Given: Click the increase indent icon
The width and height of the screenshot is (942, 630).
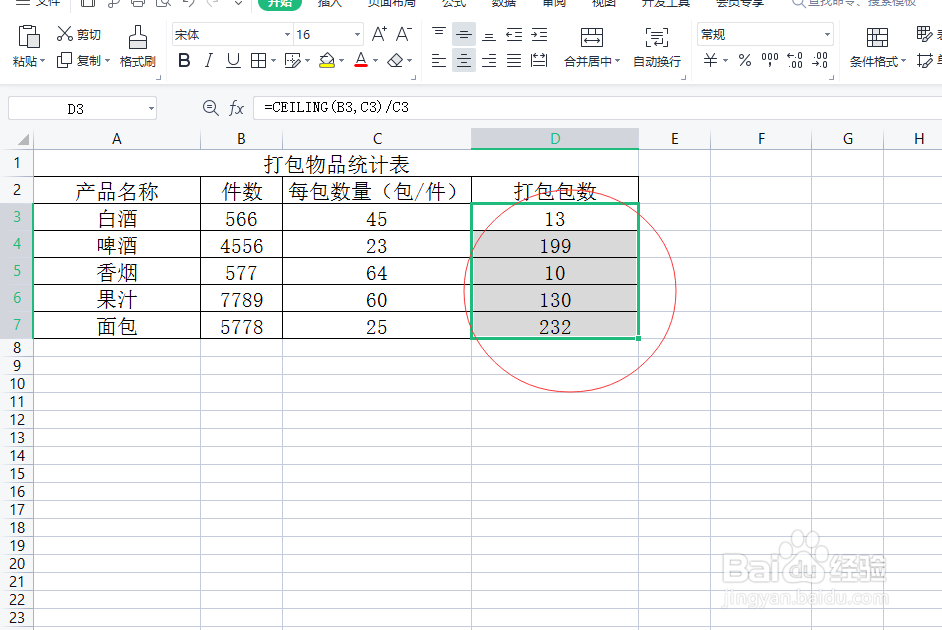Looking at the screenshot, I should click(x=539, y=34).
